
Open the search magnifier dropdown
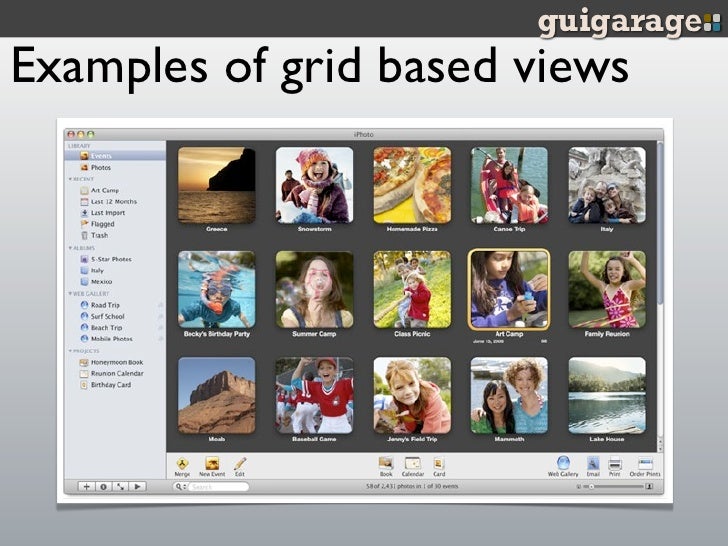[180, 487]
